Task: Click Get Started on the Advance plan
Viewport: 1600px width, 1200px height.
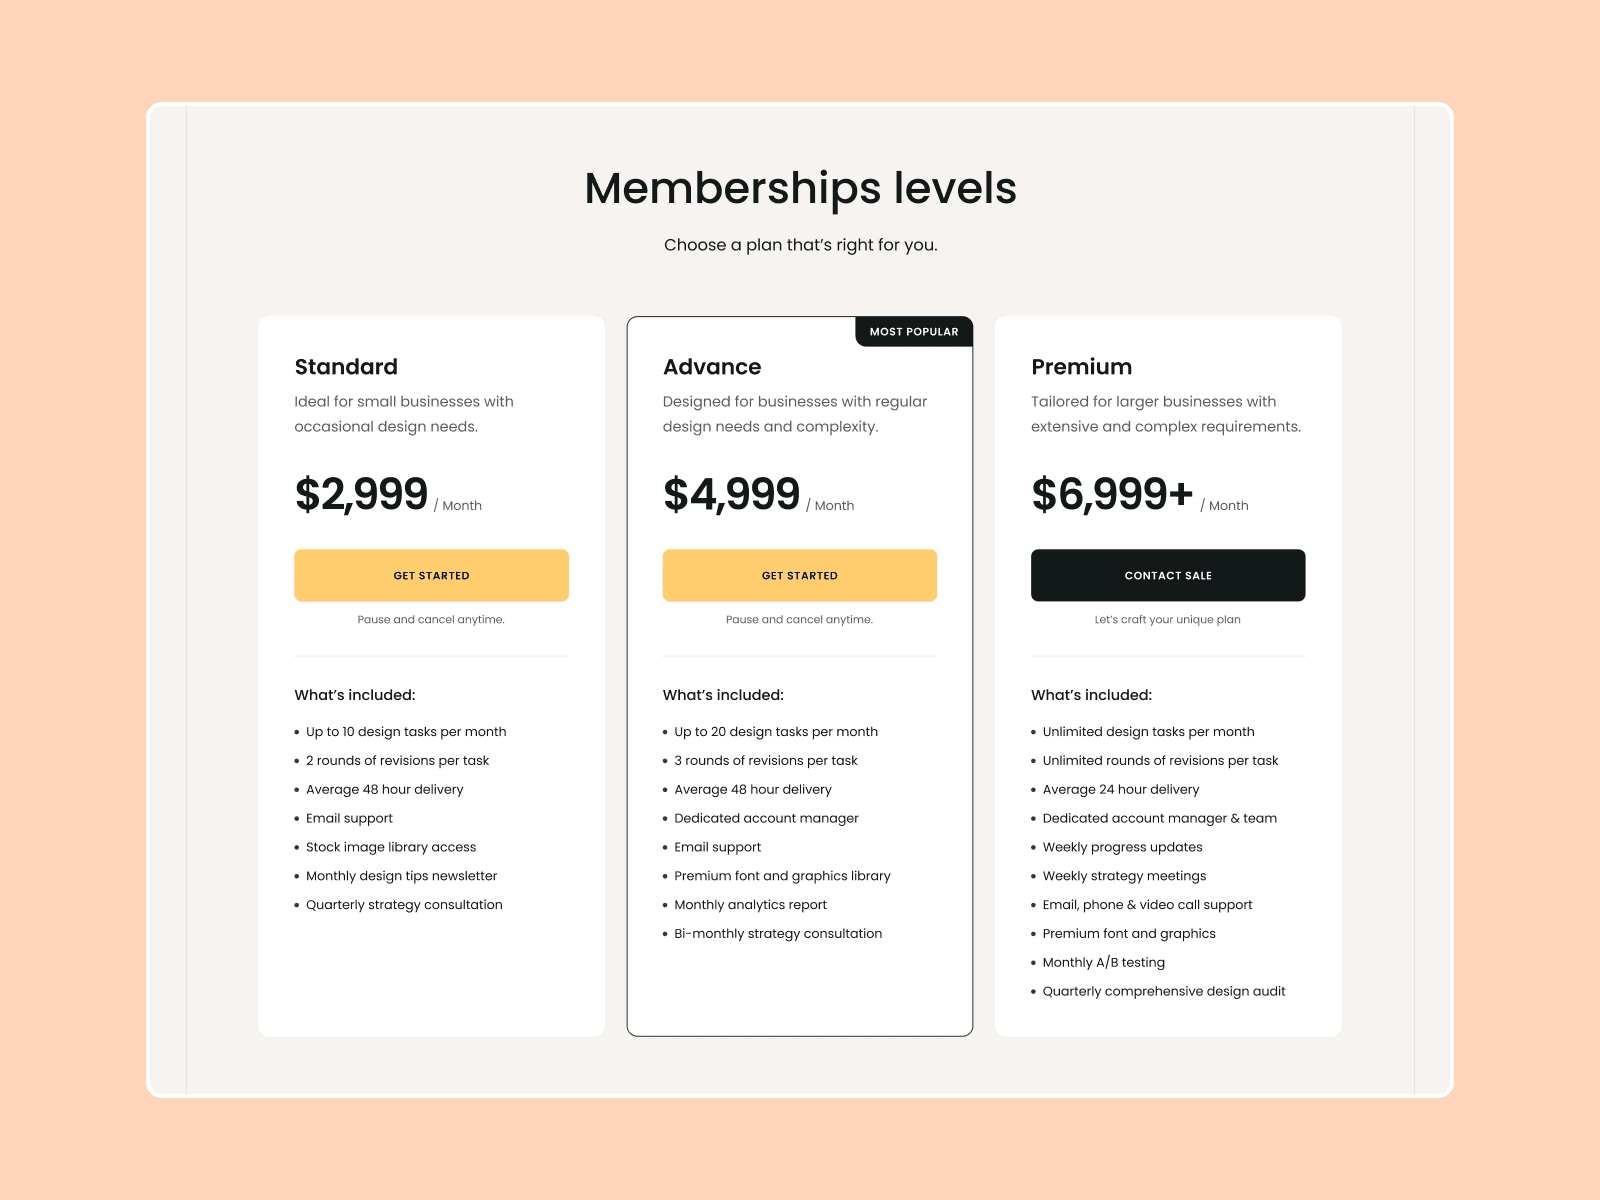Action: tap(799, 575)
